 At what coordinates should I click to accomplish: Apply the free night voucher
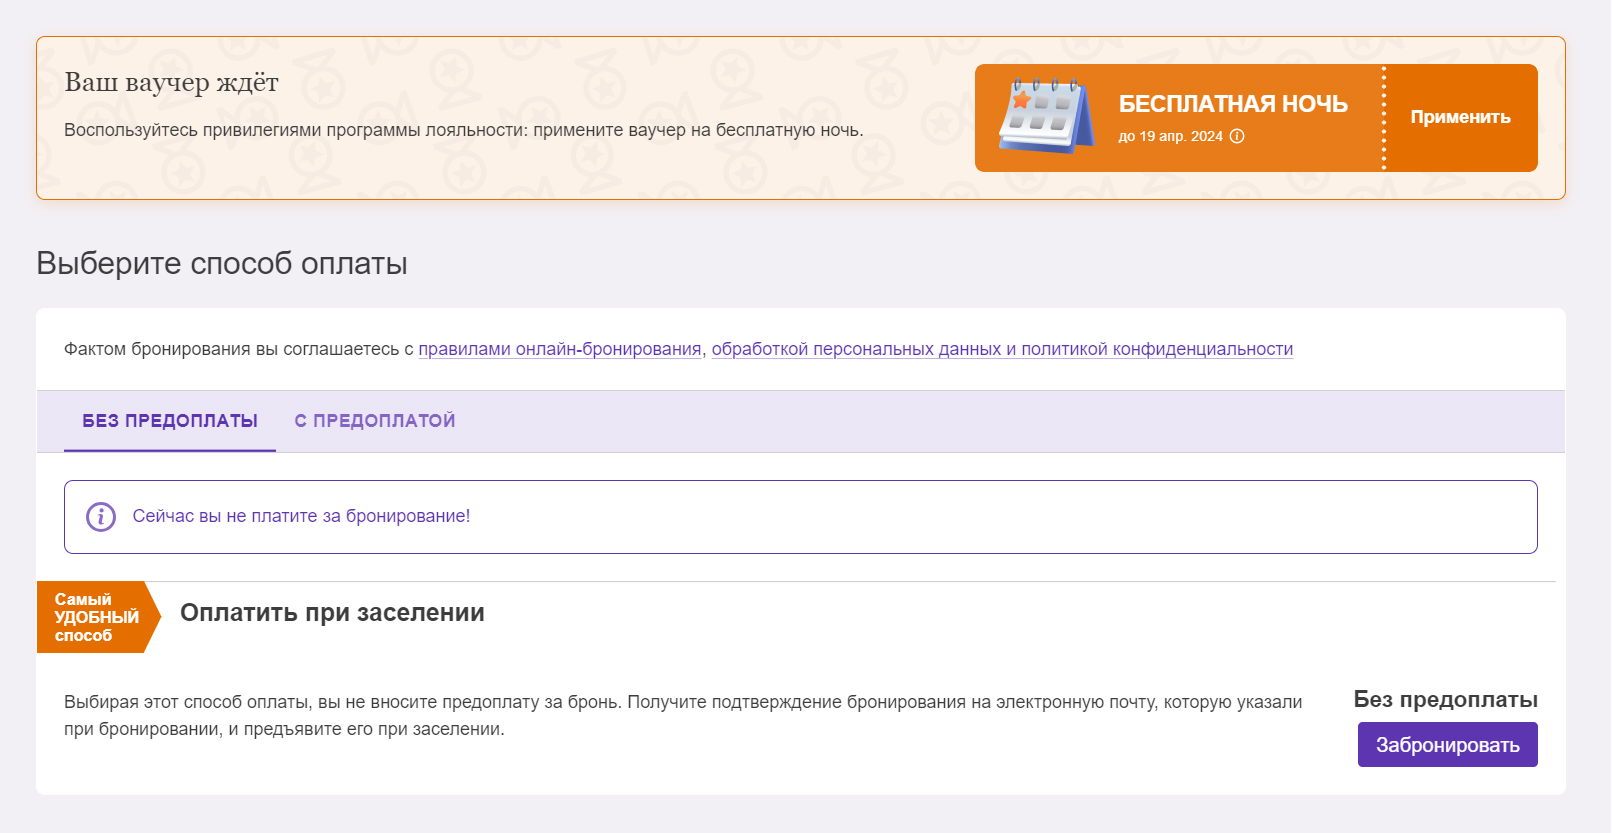1460,118
